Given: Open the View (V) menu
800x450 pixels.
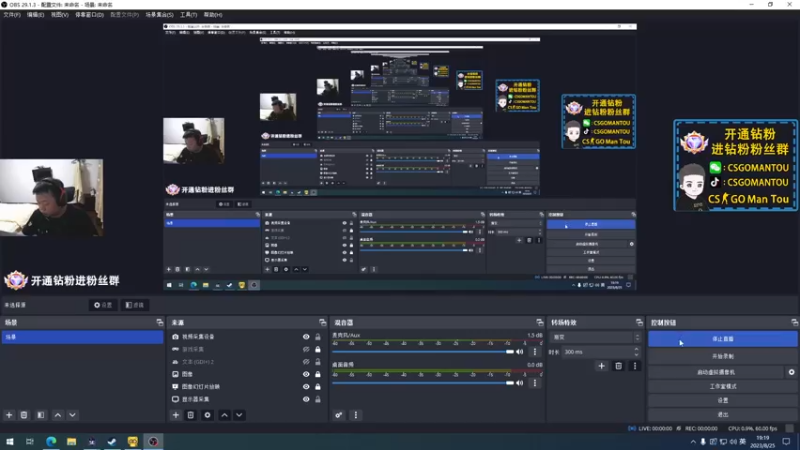Looking at the screenshot, I should click(x=59, y=15).
